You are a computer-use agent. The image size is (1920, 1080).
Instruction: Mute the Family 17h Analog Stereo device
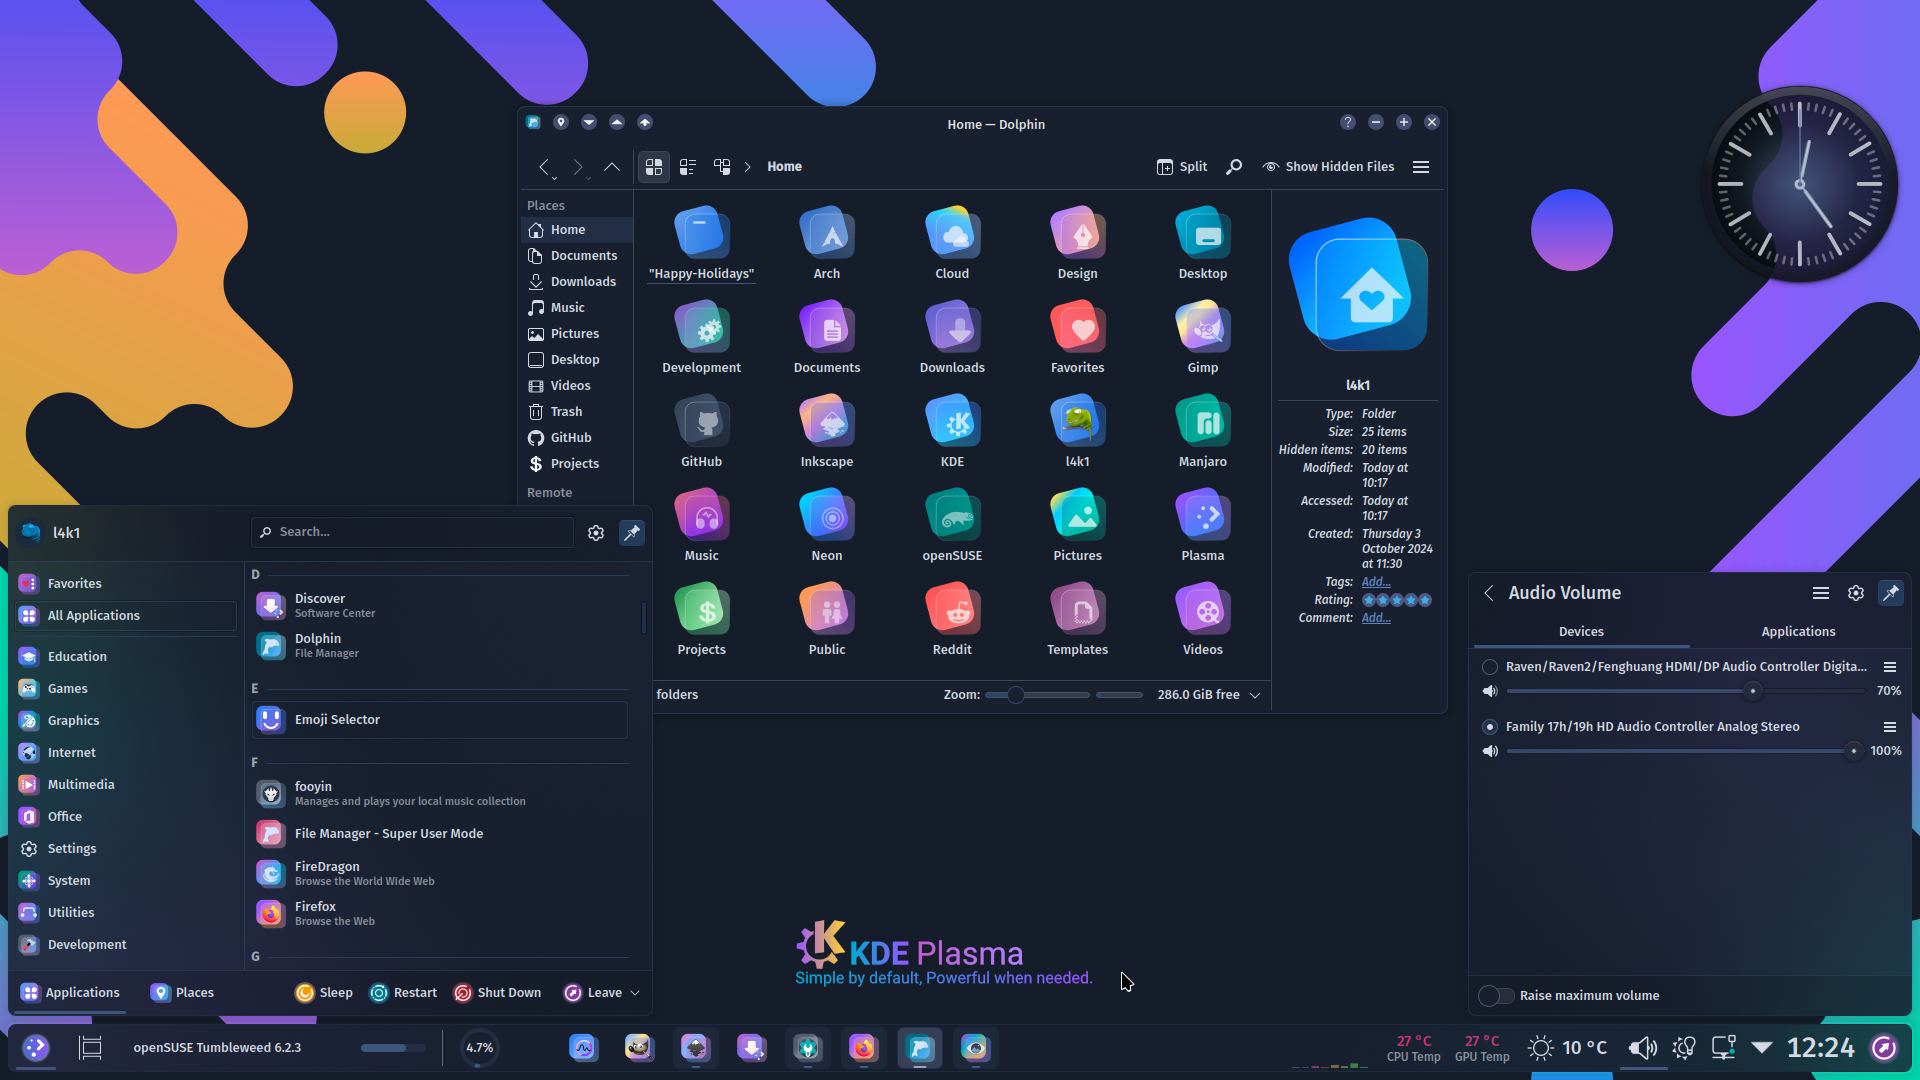coord(1490,751)
